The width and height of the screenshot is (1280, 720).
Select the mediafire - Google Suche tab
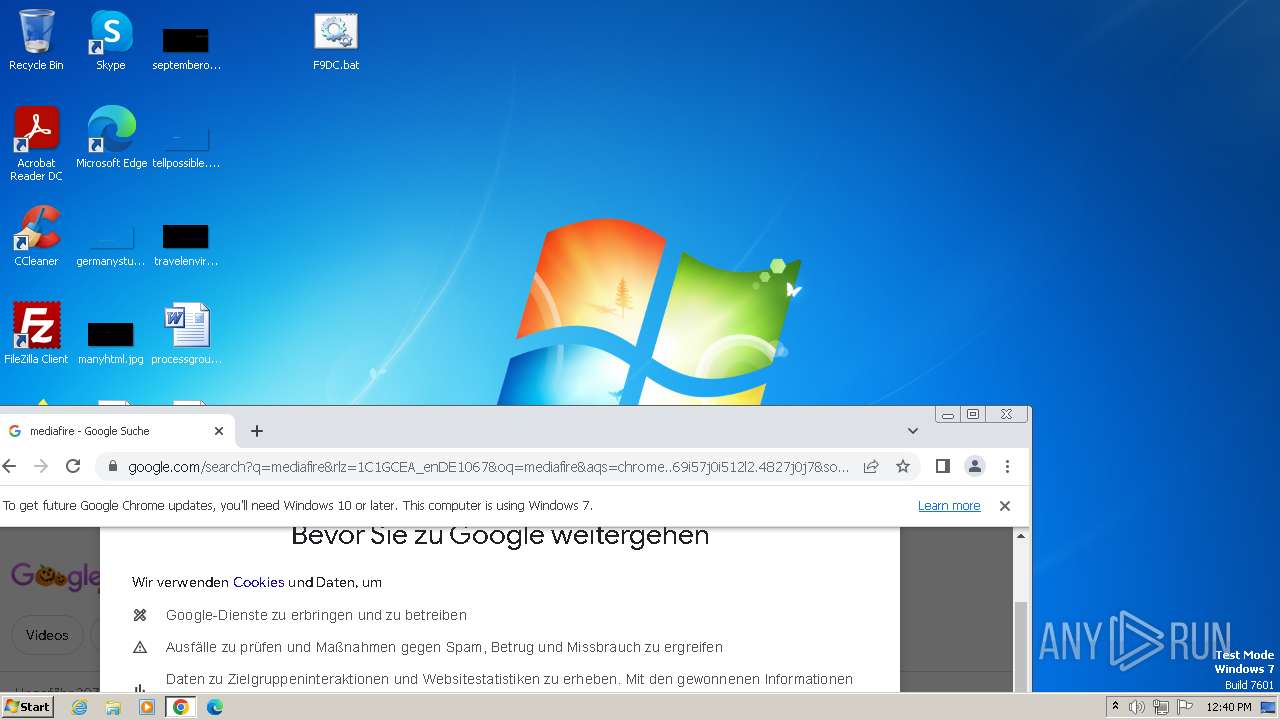(x=116, y=431)
